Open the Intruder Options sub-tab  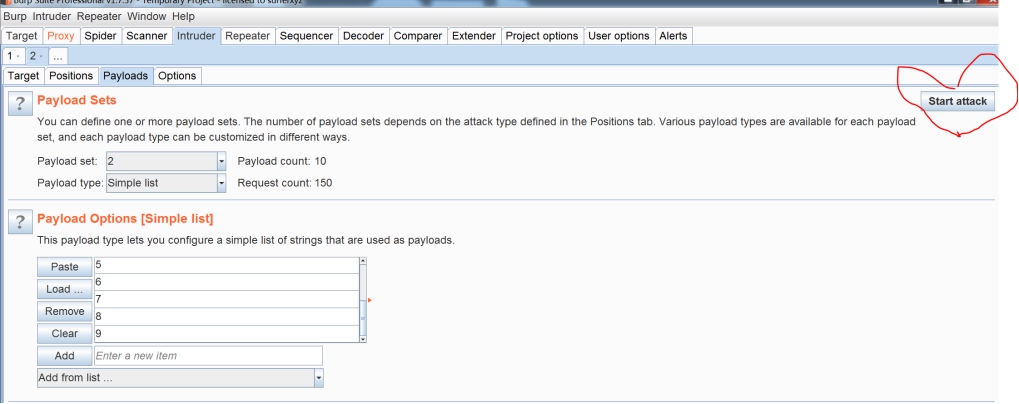point(177,76)
